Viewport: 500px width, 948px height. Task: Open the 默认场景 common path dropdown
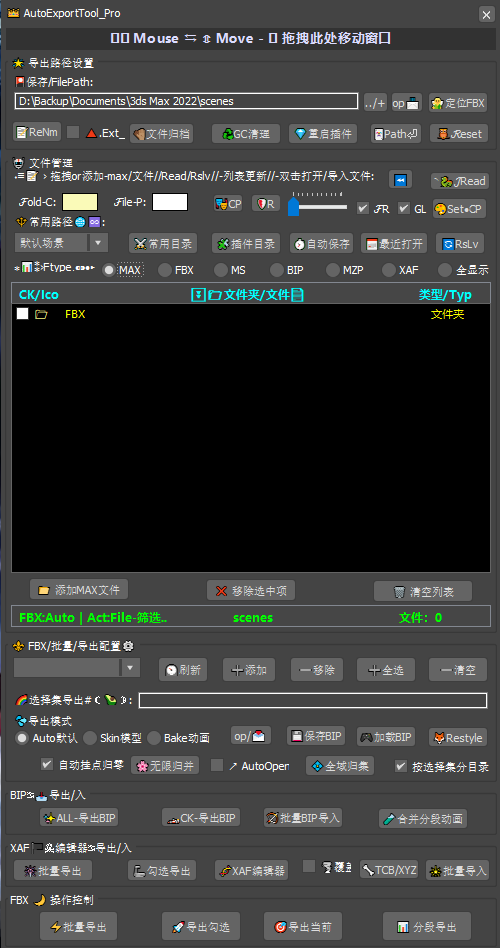coord(61,243)
